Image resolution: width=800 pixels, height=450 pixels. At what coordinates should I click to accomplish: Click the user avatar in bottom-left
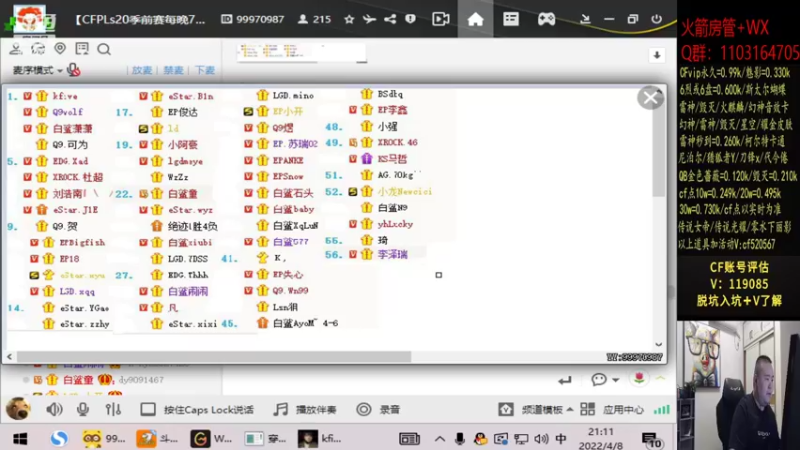coord(18,409)
